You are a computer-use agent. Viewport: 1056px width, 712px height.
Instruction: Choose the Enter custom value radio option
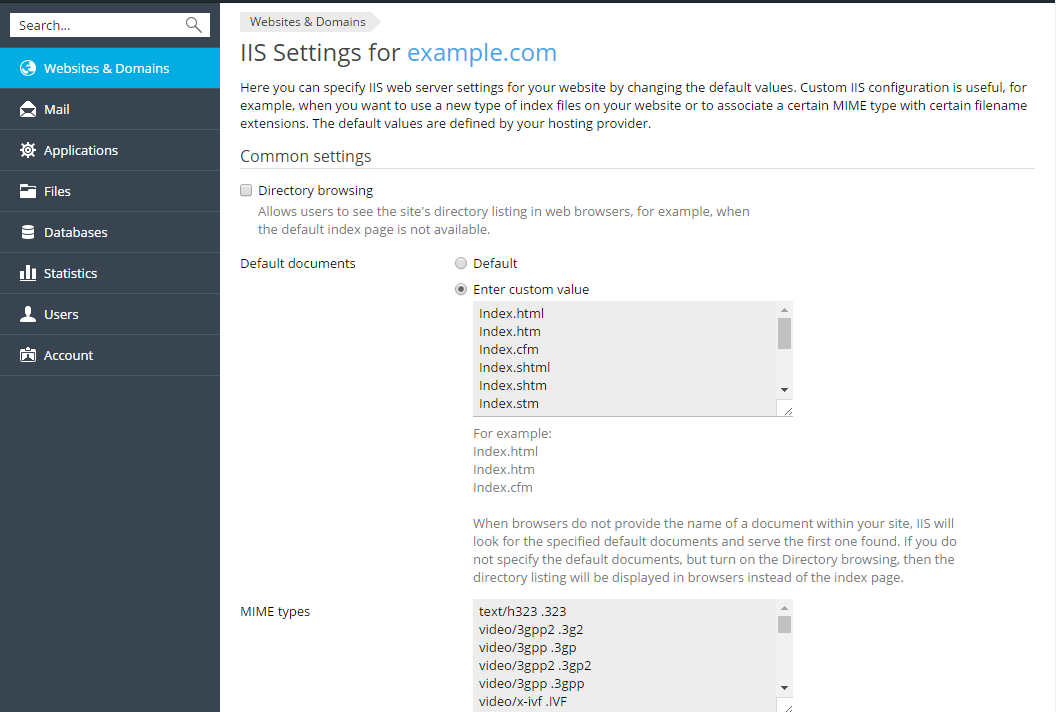461,290
